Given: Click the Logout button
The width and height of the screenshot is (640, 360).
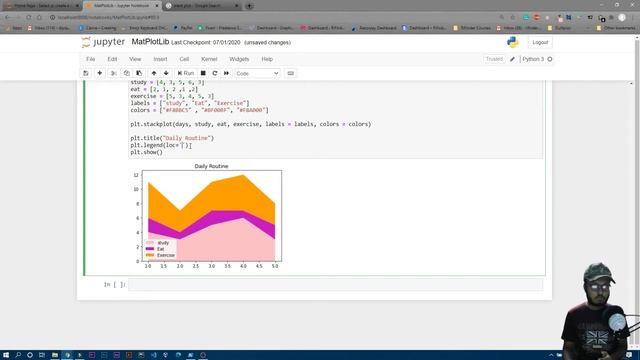Looking at the screenshot, I should 540,42.
